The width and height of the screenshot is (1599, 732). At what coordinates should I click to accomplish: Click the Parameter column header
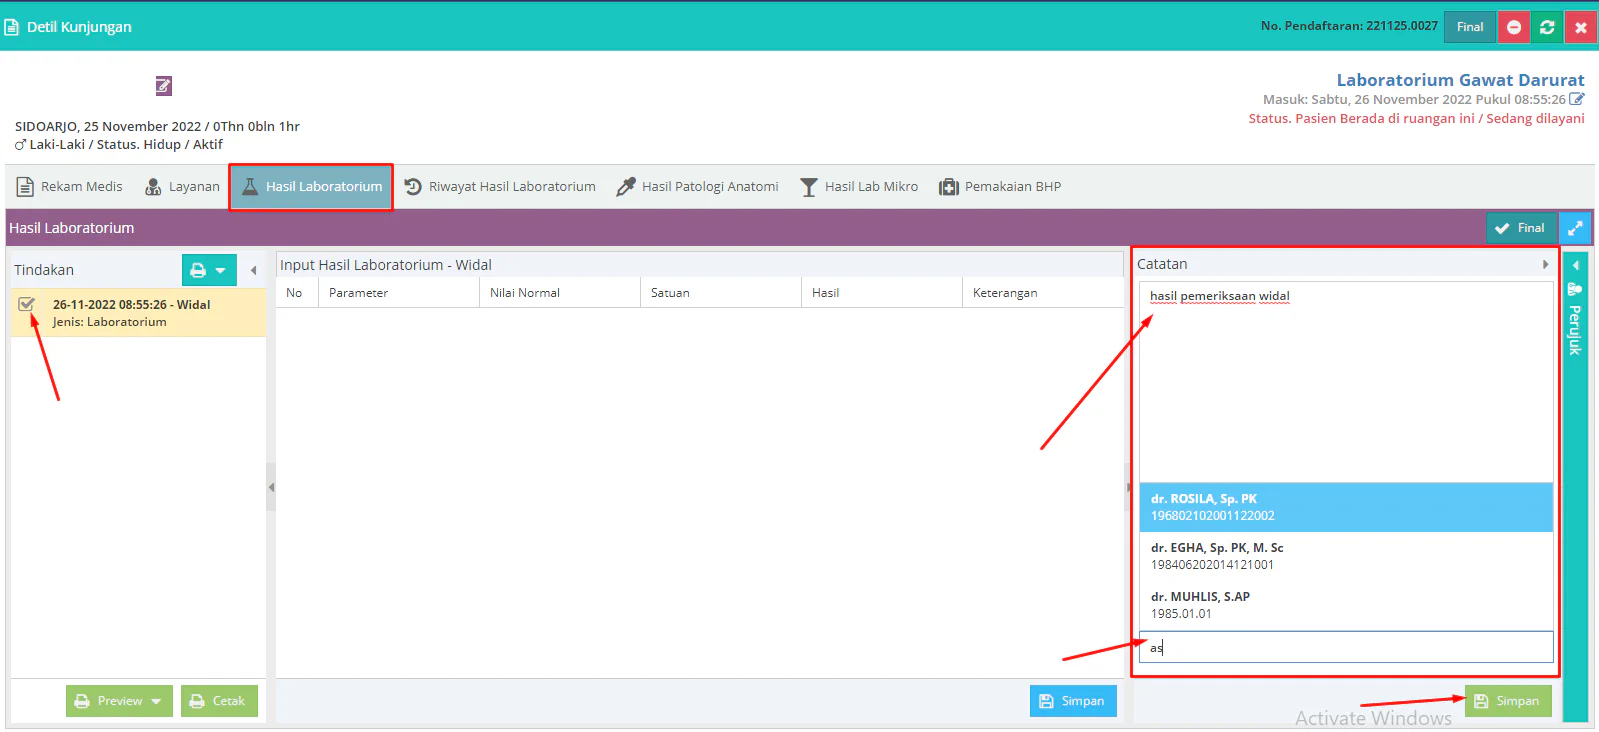pos(398,293)
